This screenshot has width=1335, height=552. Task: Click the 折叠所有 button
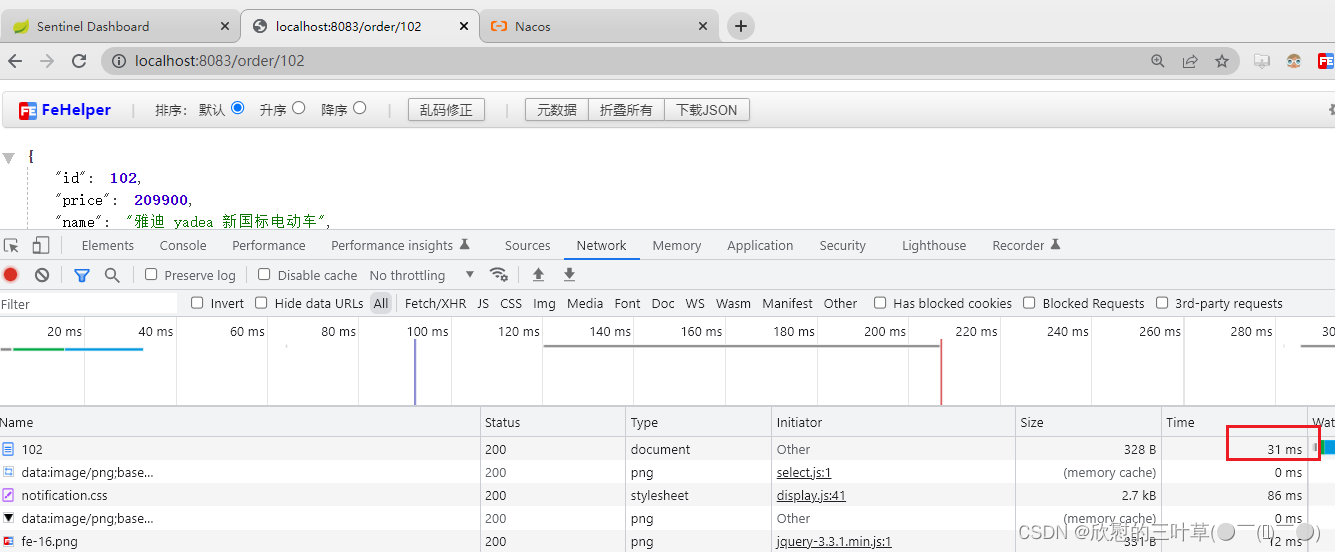[x=626, y=110]
